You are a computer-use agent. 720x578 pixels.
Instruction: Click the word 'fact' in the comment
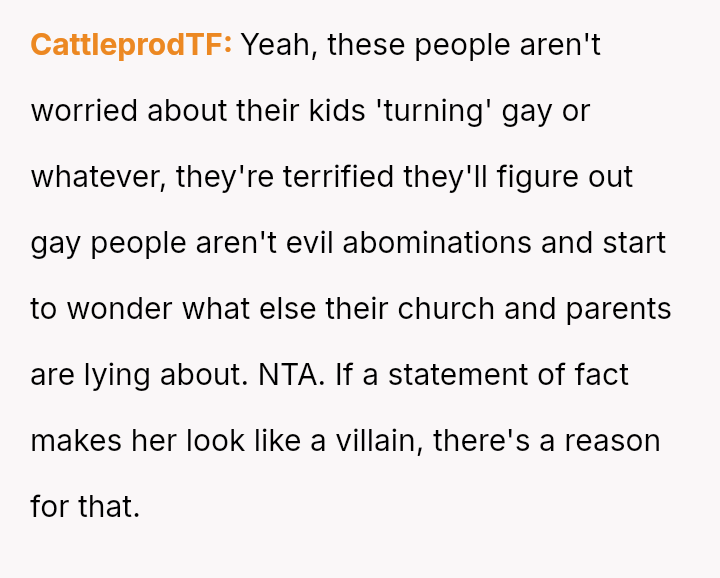pyautogui.click(x=604, y=375)
